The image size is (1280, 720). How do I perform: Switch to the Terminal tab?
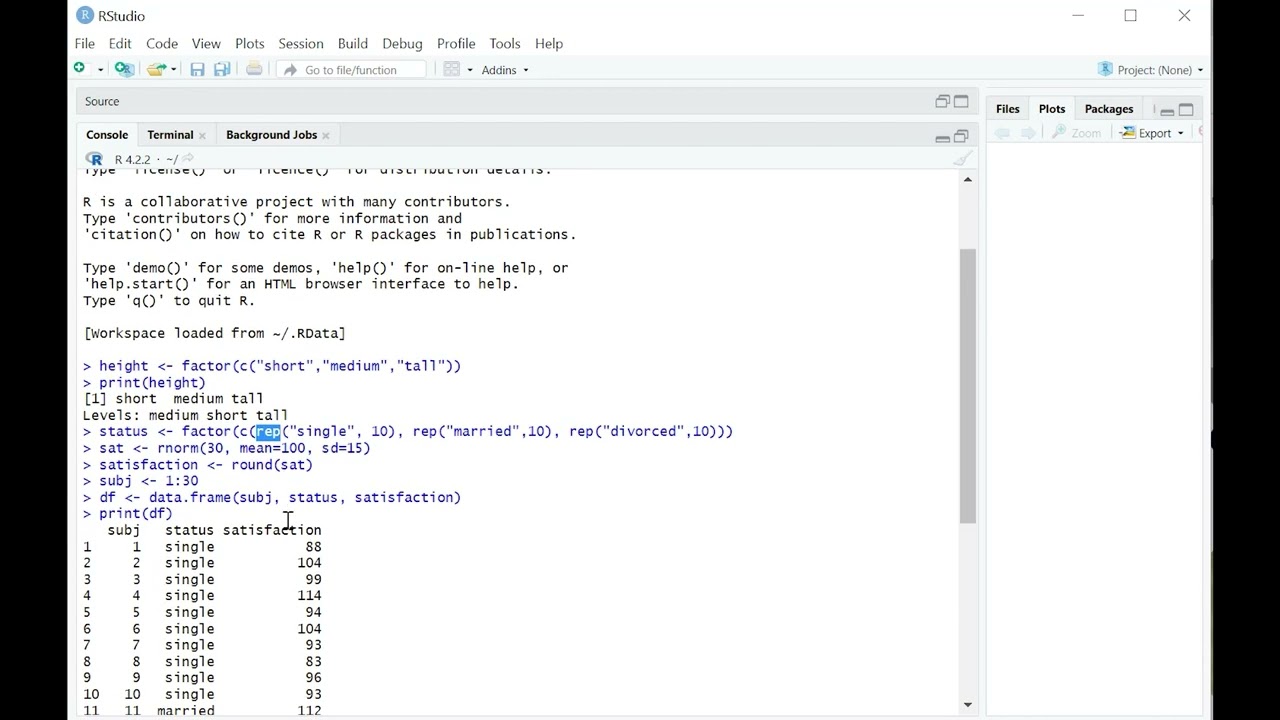(x=170, y=135)
